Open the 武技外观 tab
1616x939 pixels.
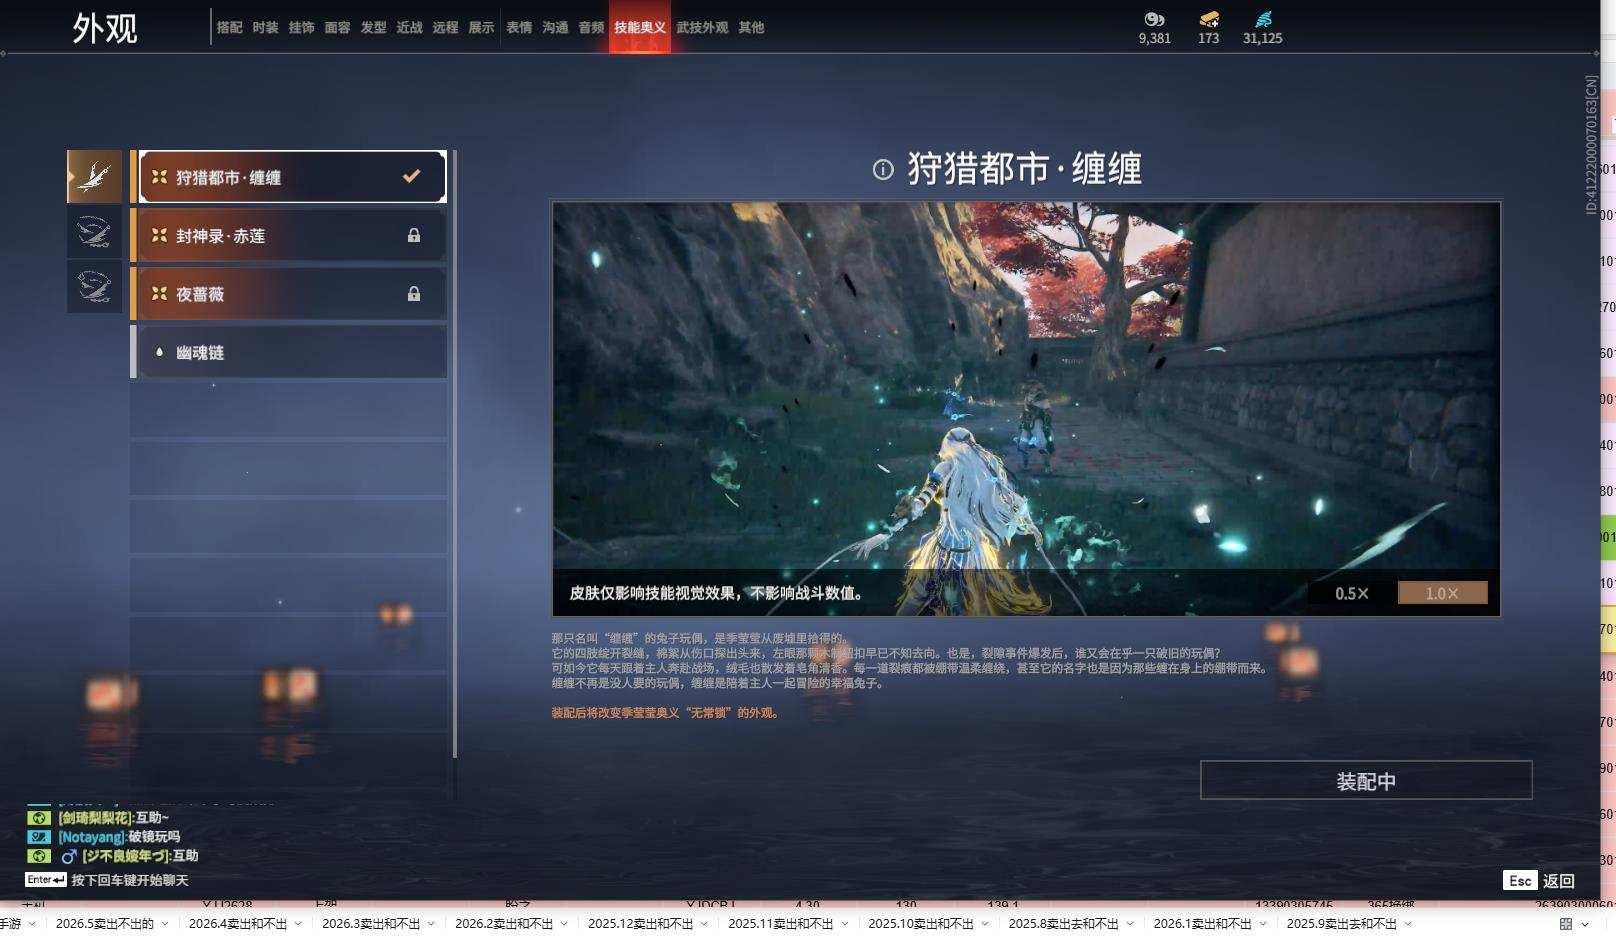point(702,28)
